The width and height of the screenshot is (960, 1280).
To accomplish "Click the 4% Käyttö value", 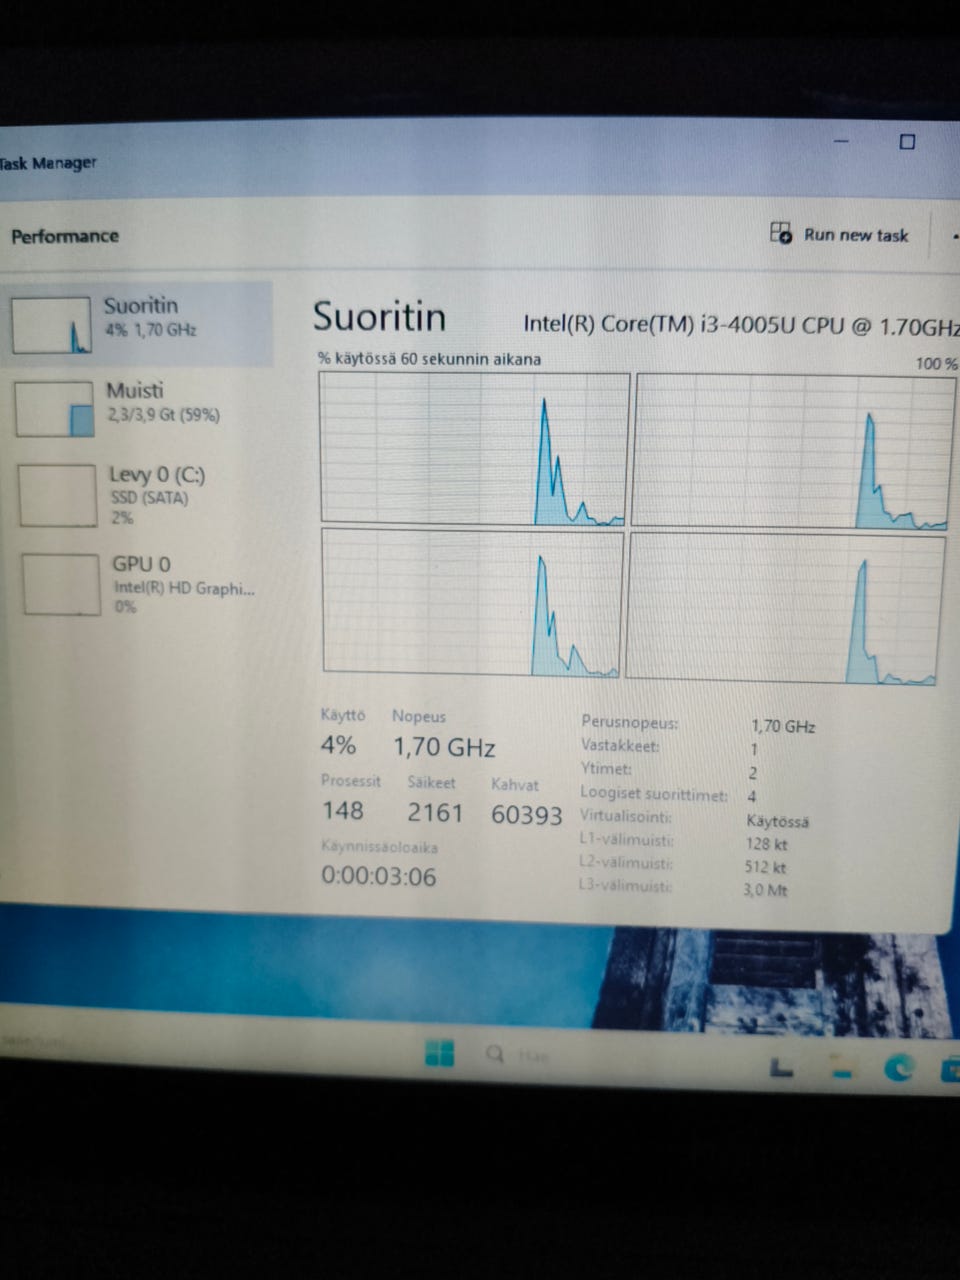I will point(338,745).
